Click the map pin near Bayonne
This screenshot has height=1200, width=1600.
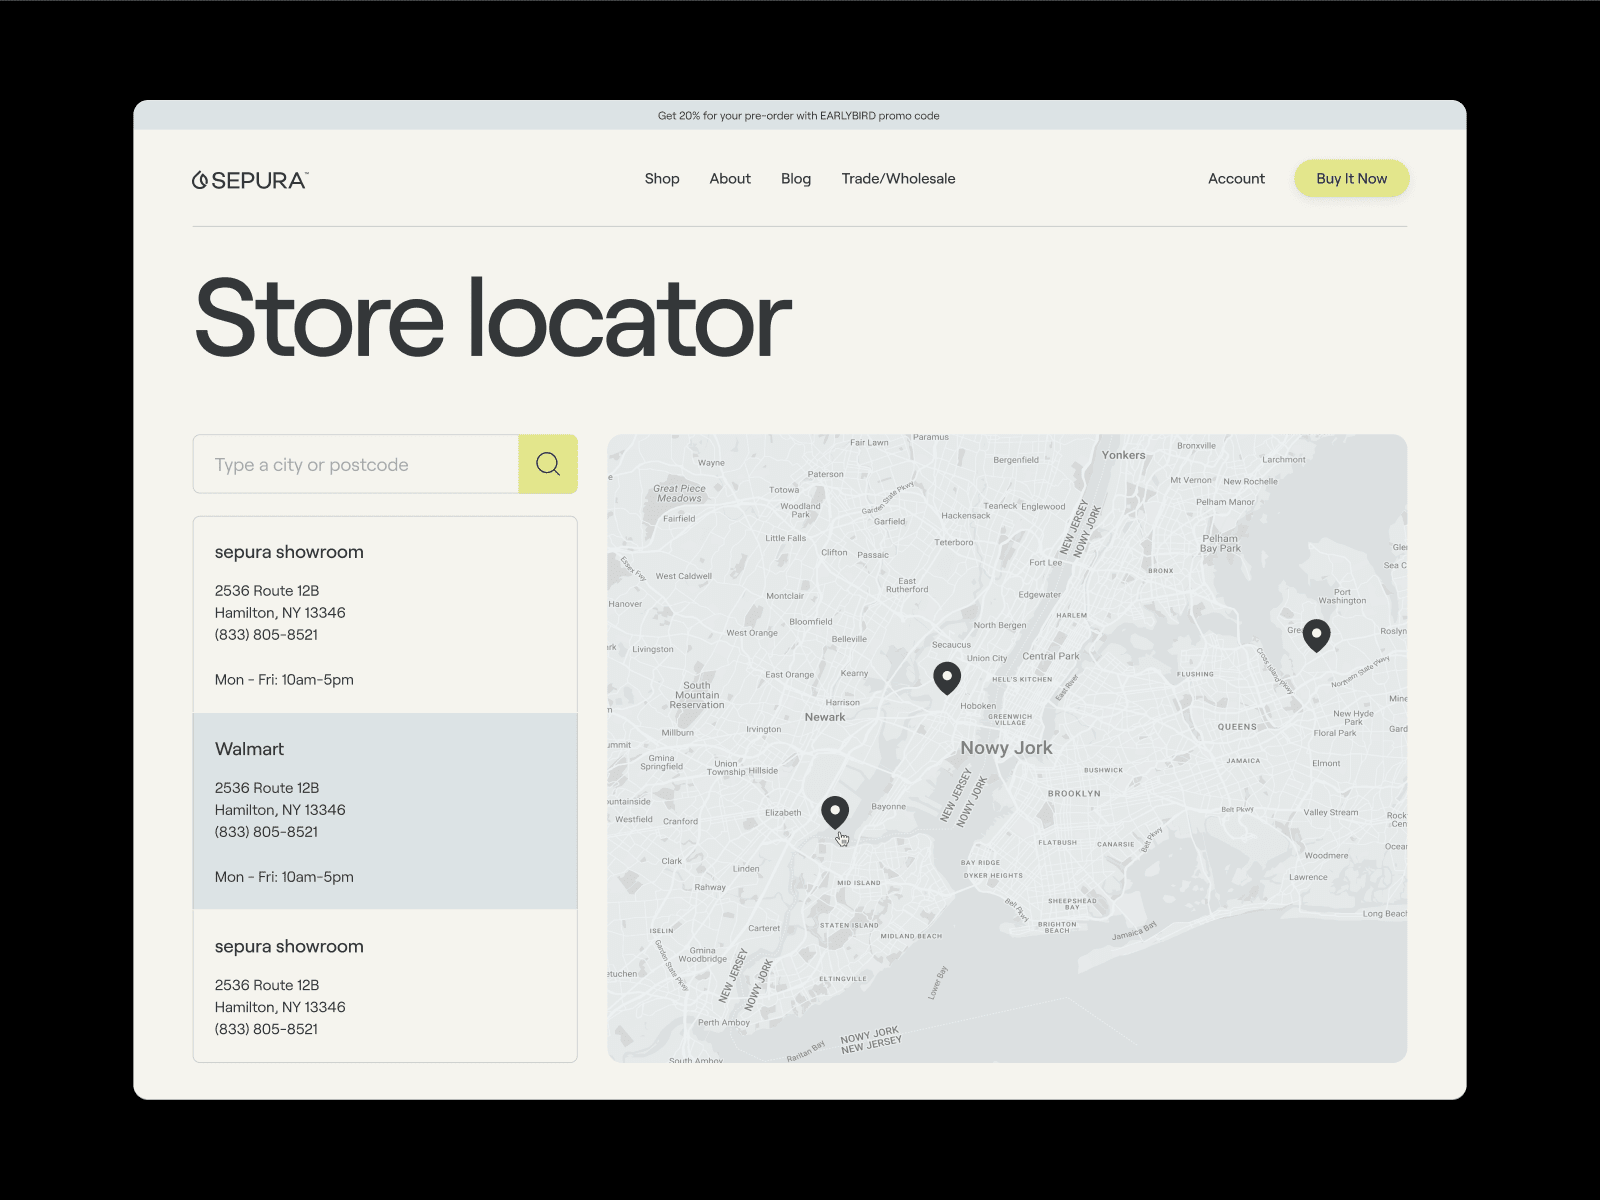click(835, 812)
